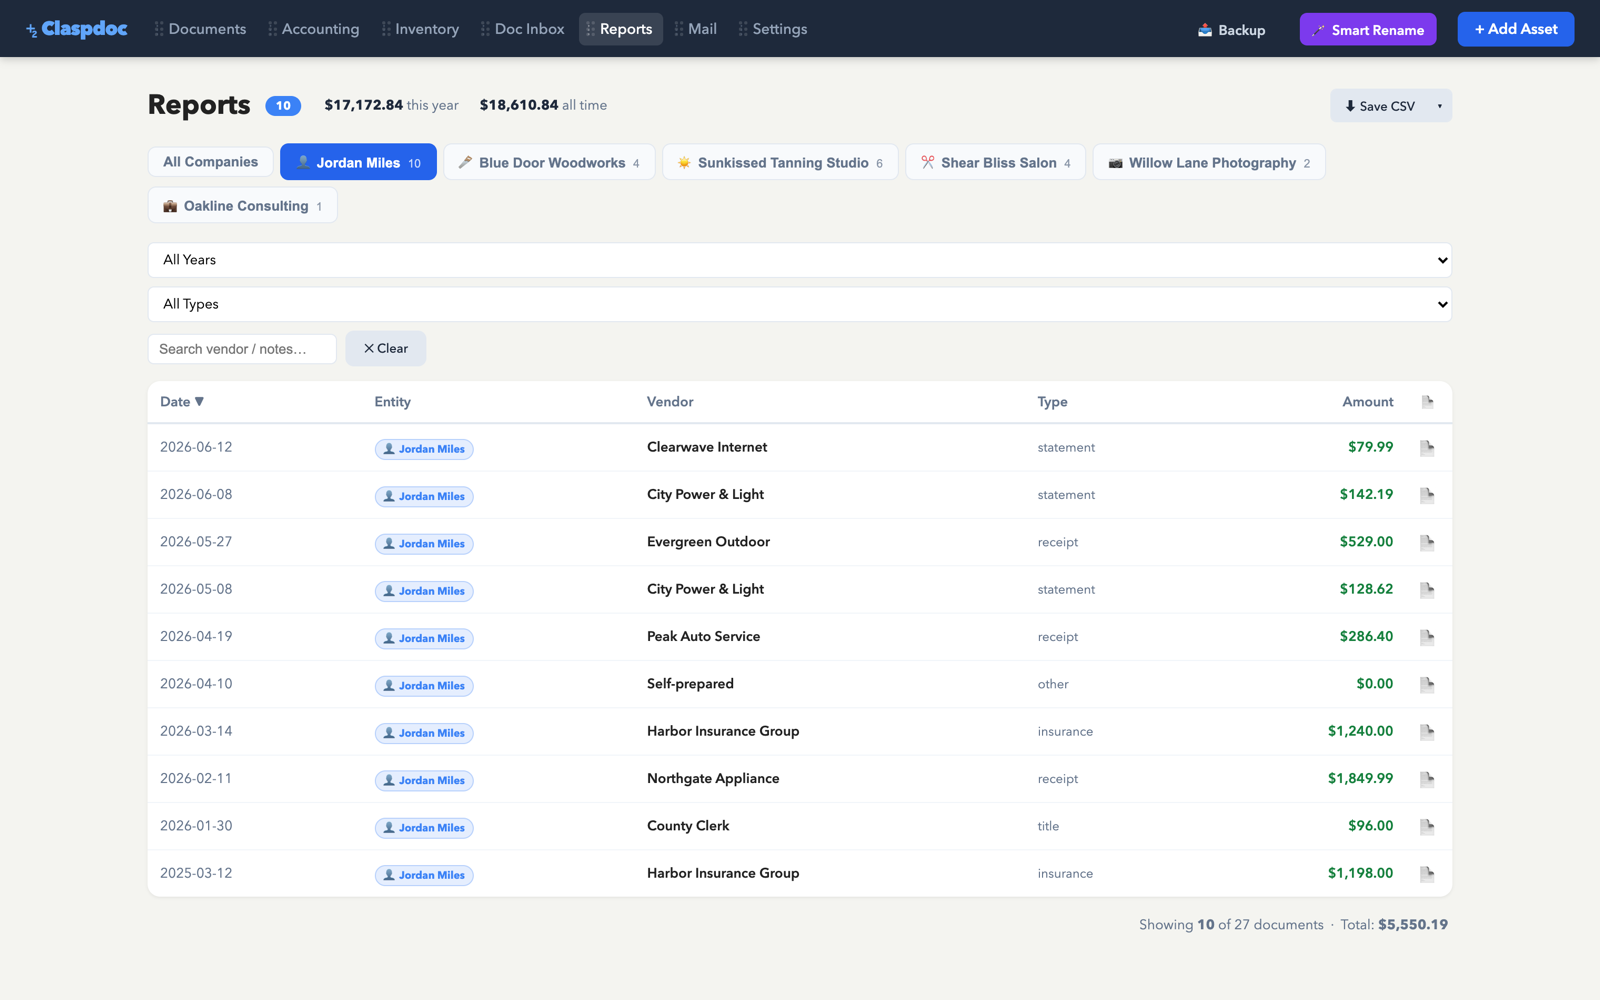Click the Type column header

click(1052, 402)
